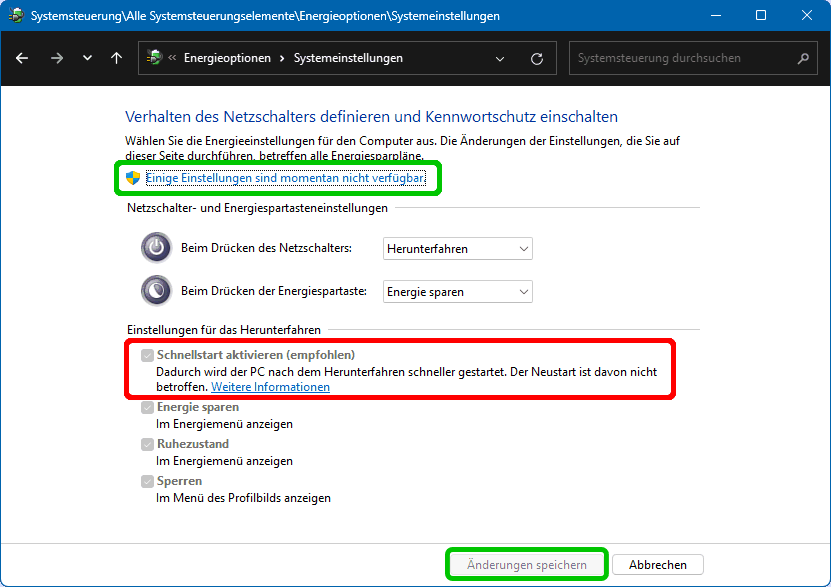Click the back navigation arrow
Screen dimensions: 831x587
[x=23, y=58]
